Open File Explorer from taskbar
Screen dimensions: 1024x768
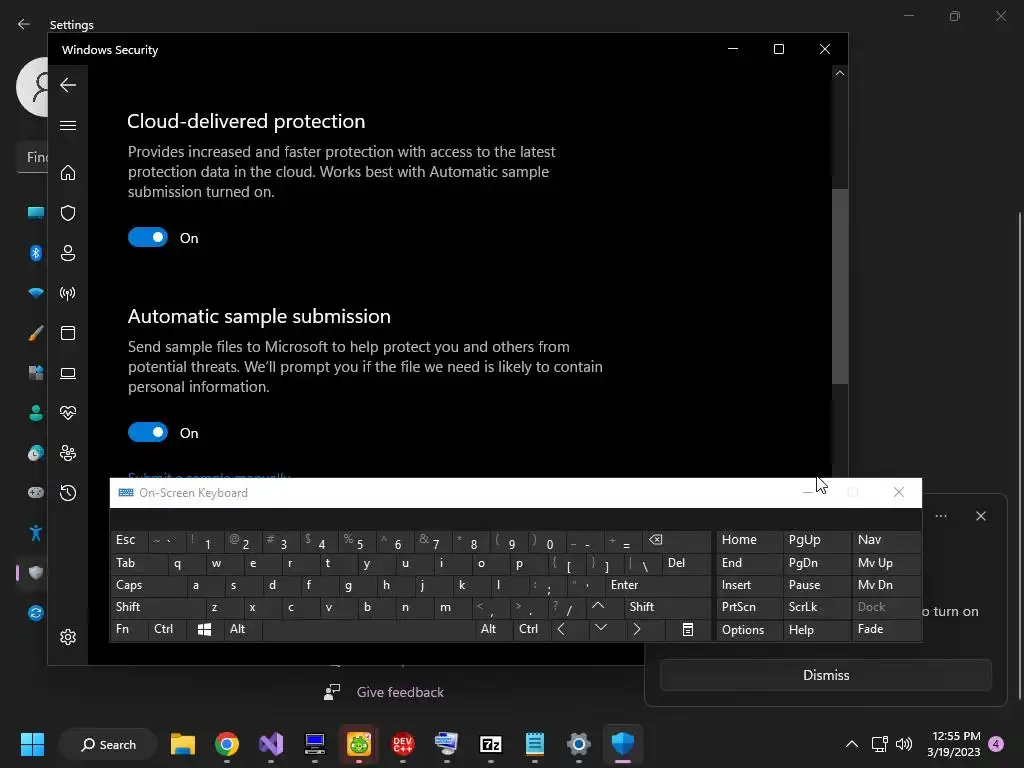(x=183, y=744)
